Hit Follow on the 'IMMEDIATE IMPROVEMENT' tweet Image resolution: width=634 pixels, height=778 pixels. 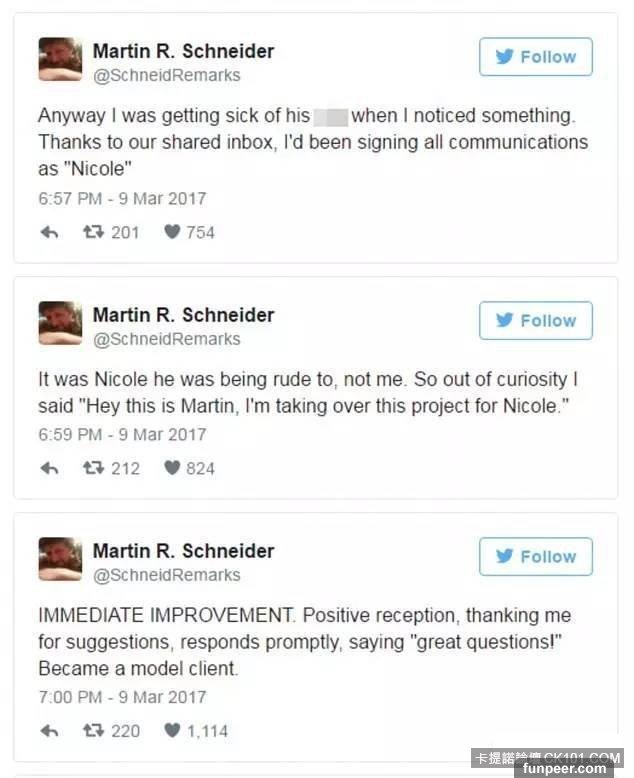pos(536,556)
